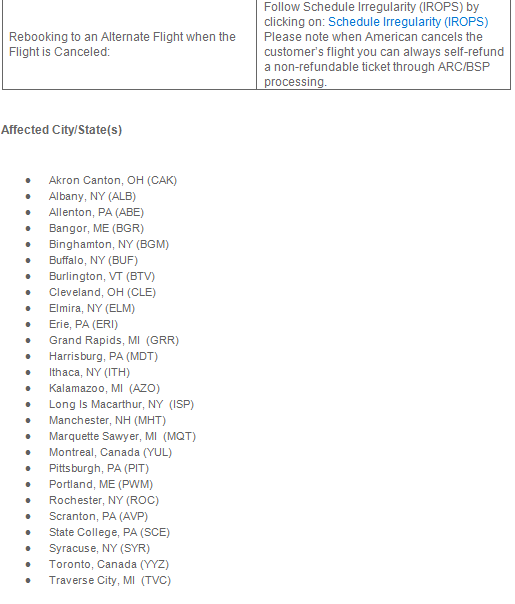Screen dimensions: 515x604
Task: Click Kalamazoo, MI (AZO) entry
Action: coord(104,388)
